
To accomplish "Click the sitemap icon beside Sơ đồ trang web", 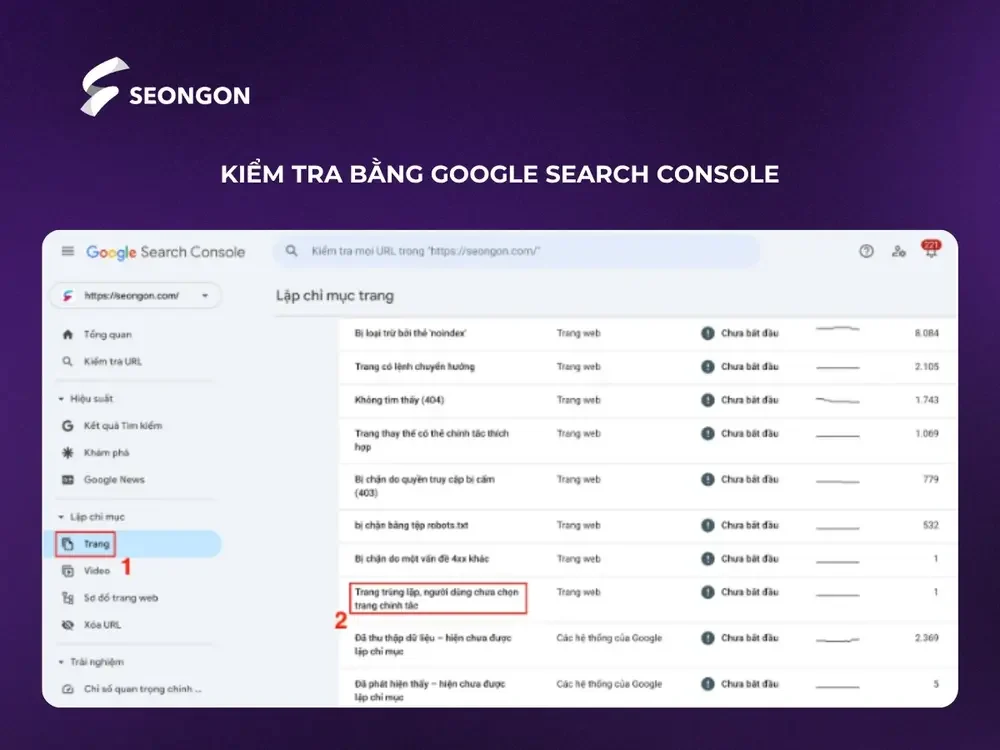I will pos(68,598).
